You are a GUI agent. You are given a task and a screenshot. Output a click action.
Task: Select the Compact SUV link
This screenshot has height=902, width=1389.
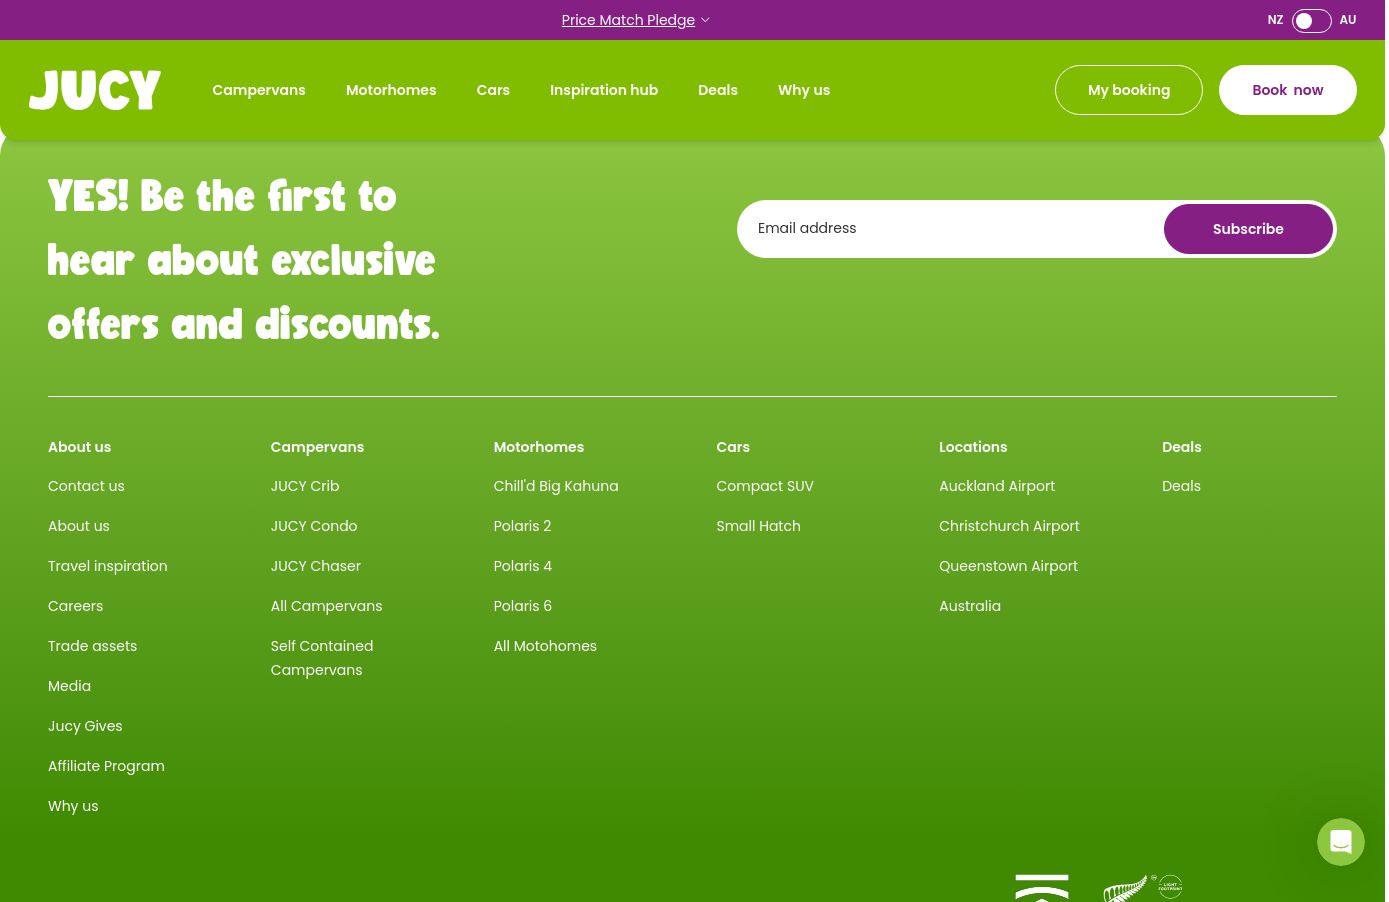click(765, 486)
